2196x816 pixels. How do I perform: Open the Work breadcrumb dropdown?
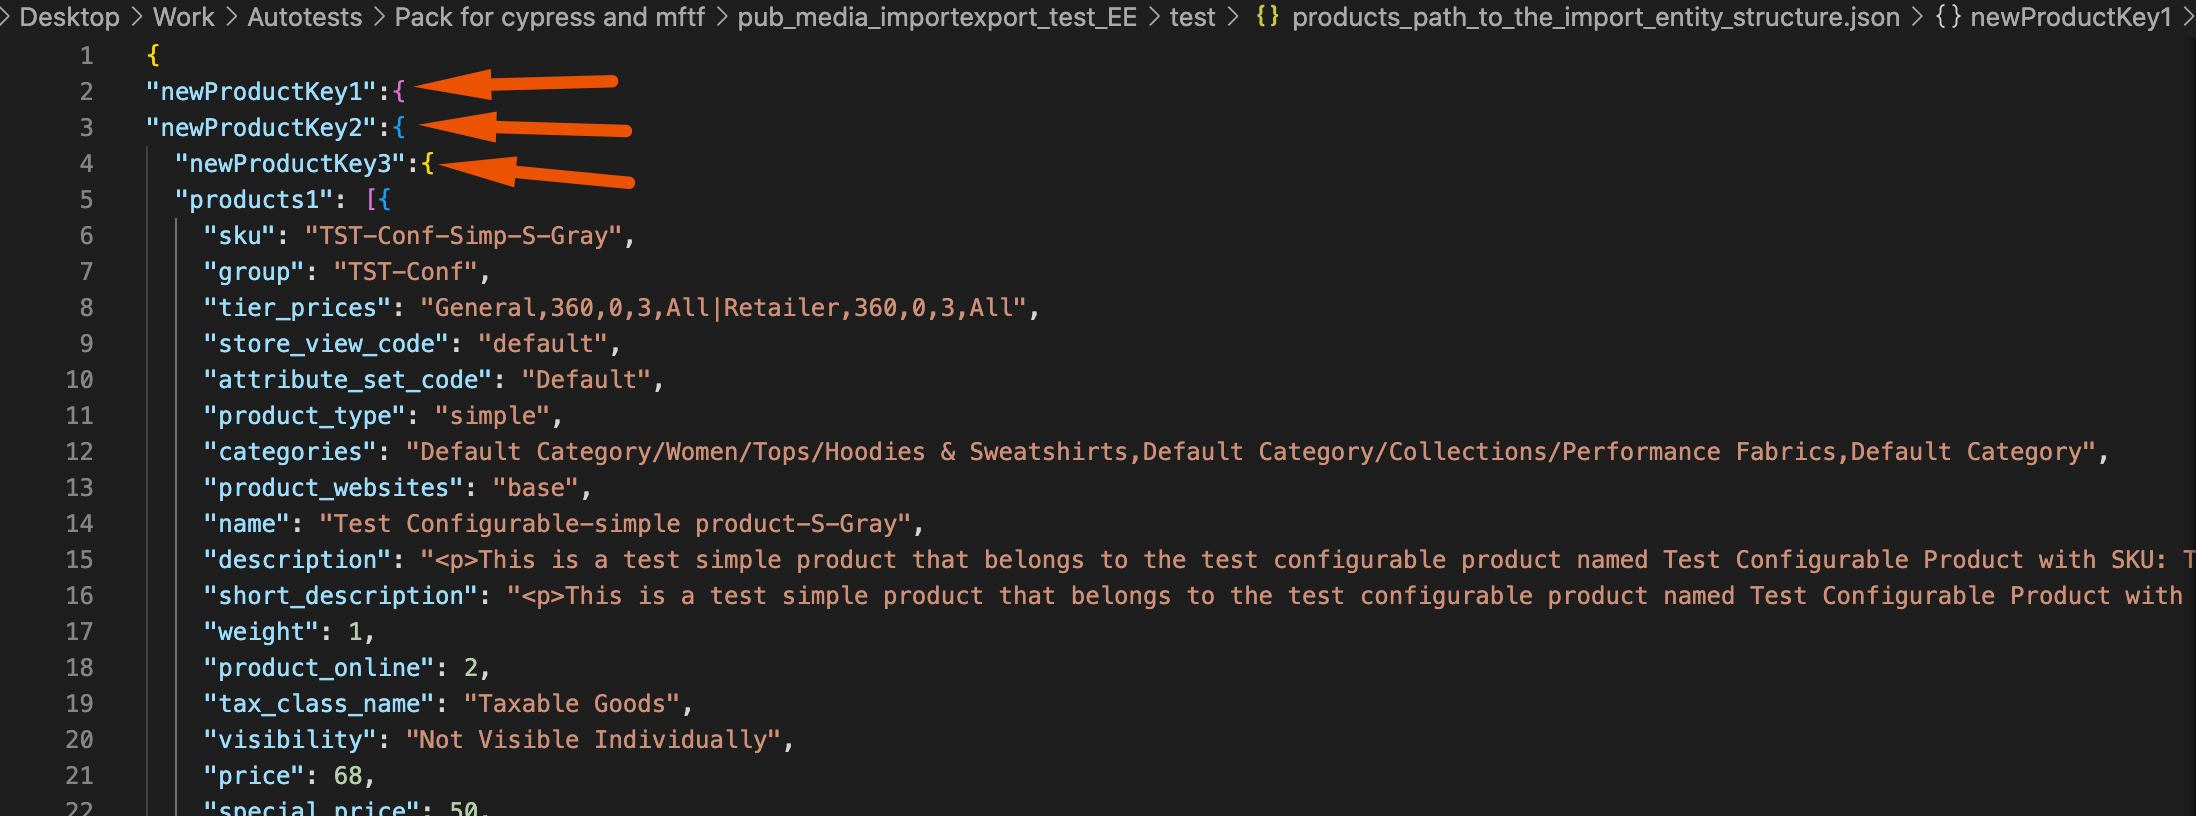[183, 17]
